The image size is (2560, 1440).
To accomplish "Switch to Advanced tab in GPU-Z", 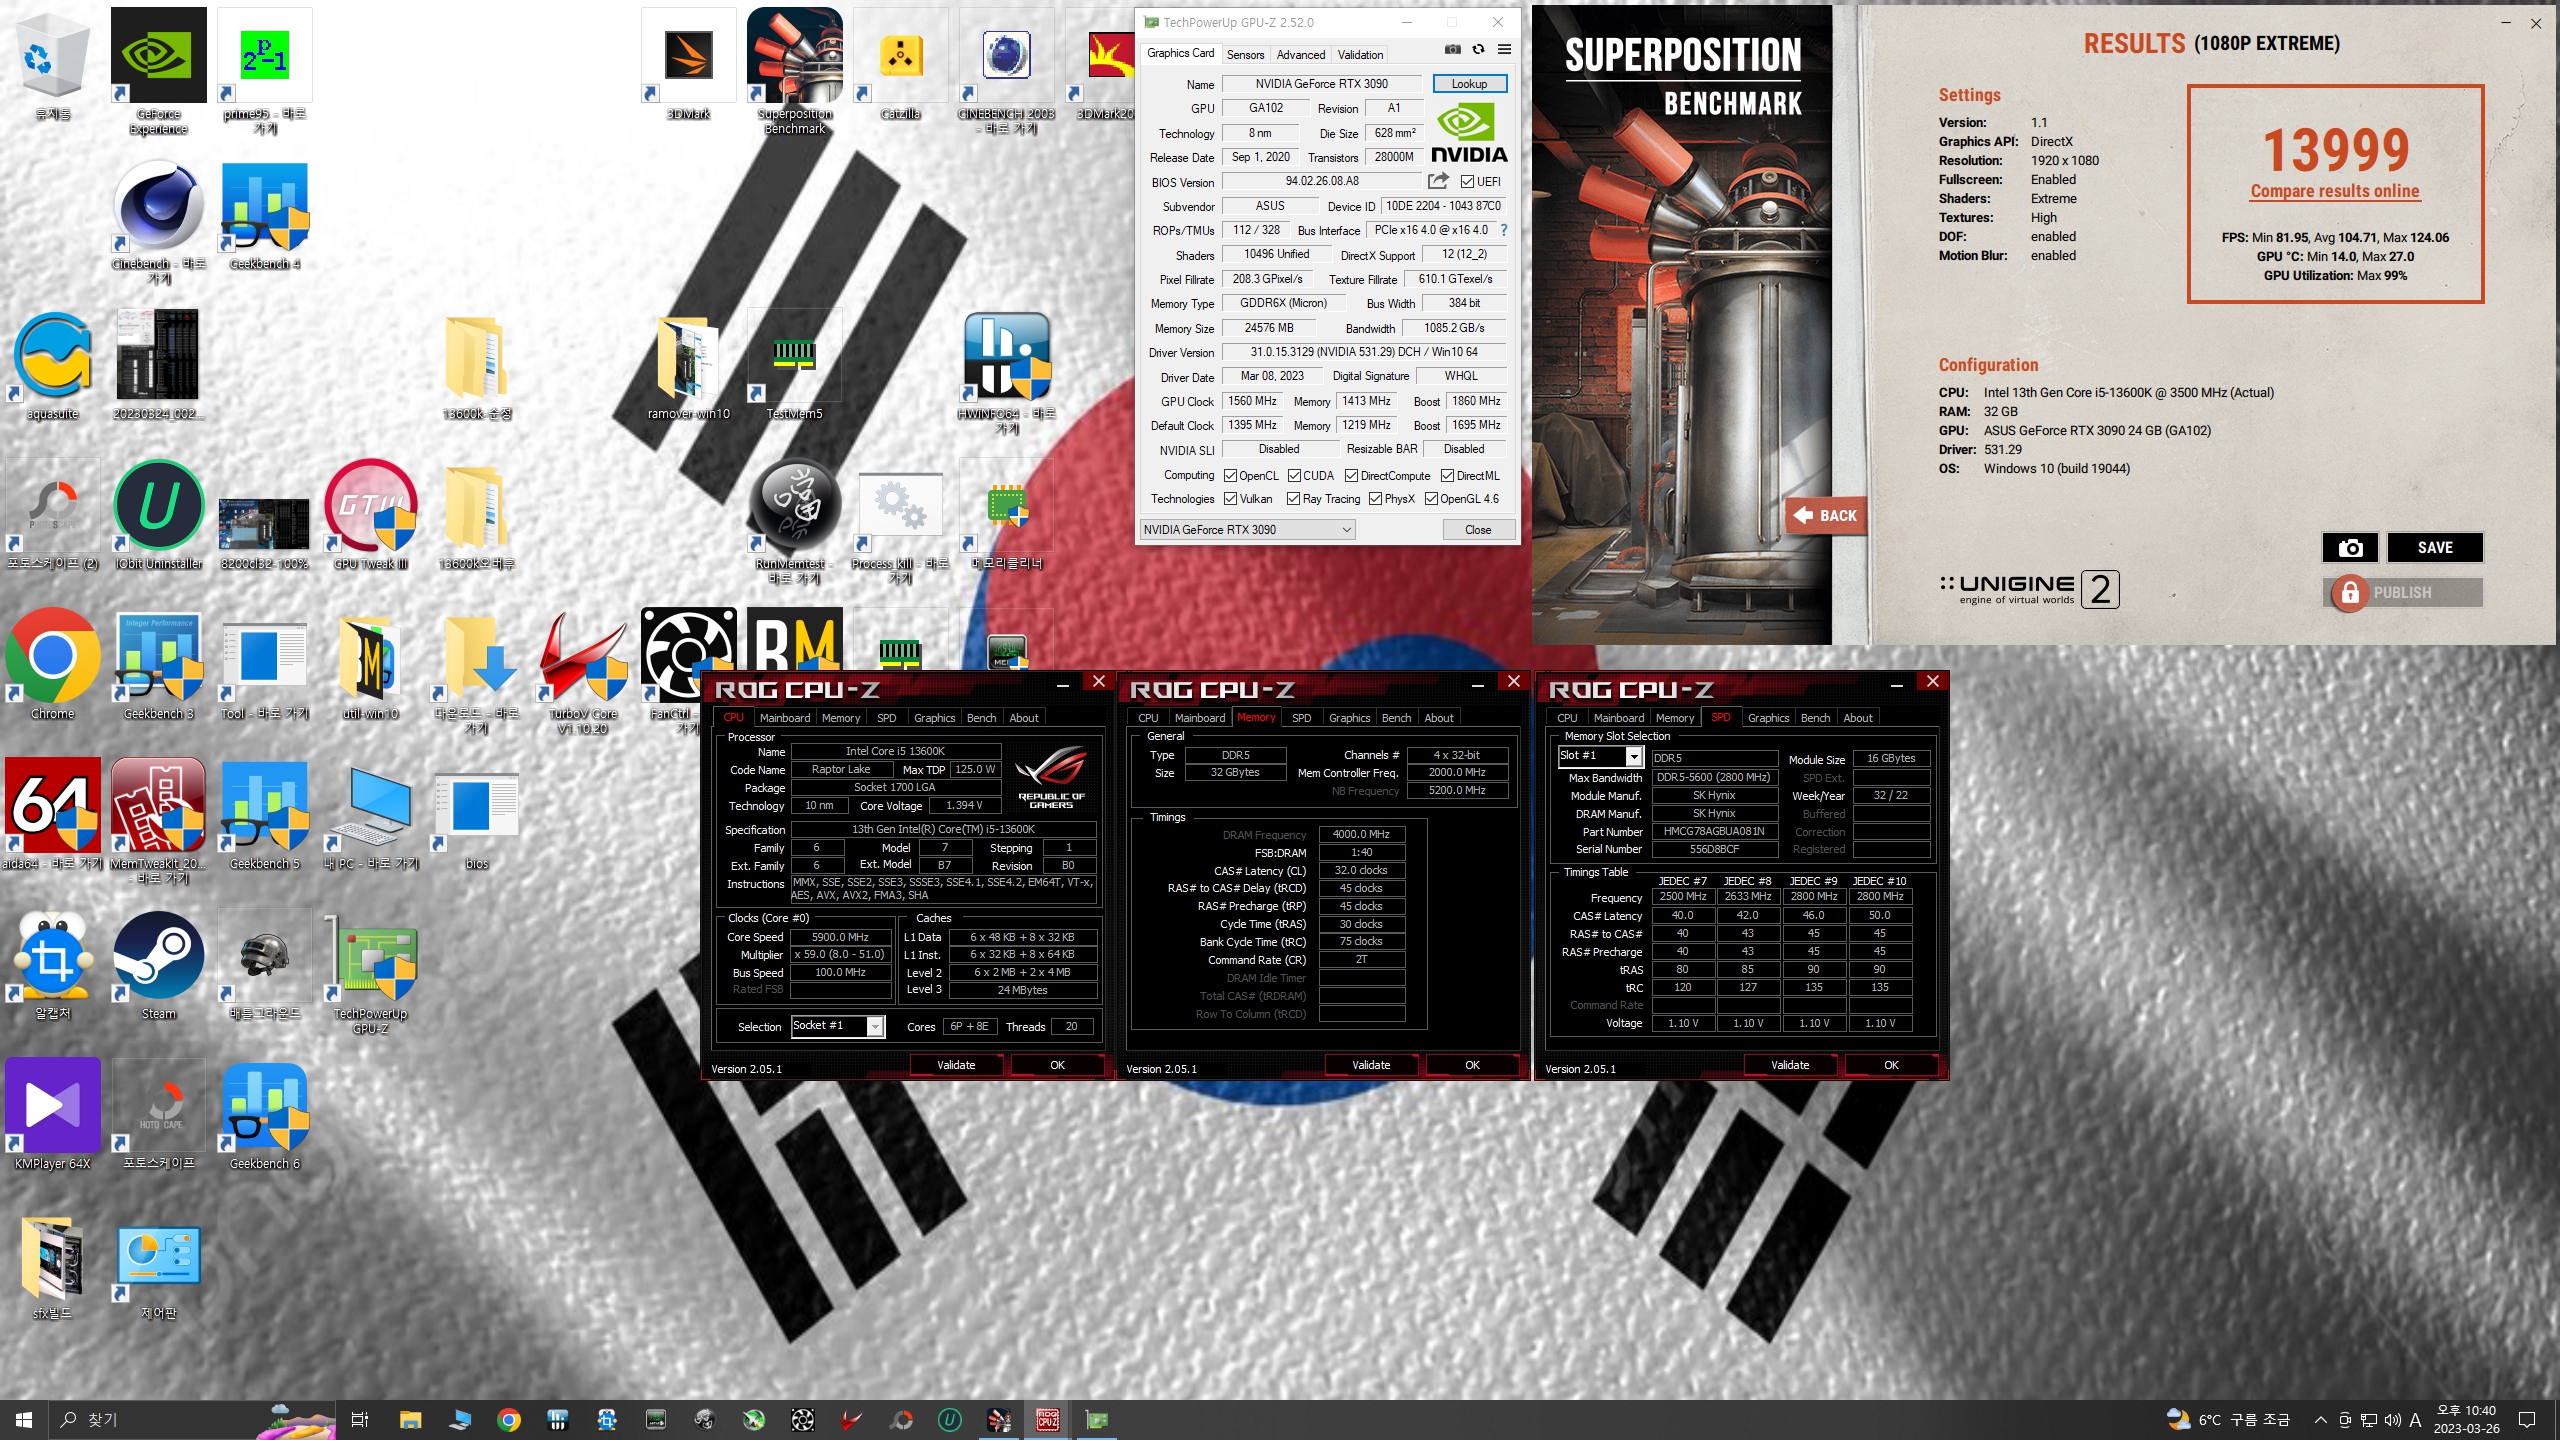I will point(1300,55).
